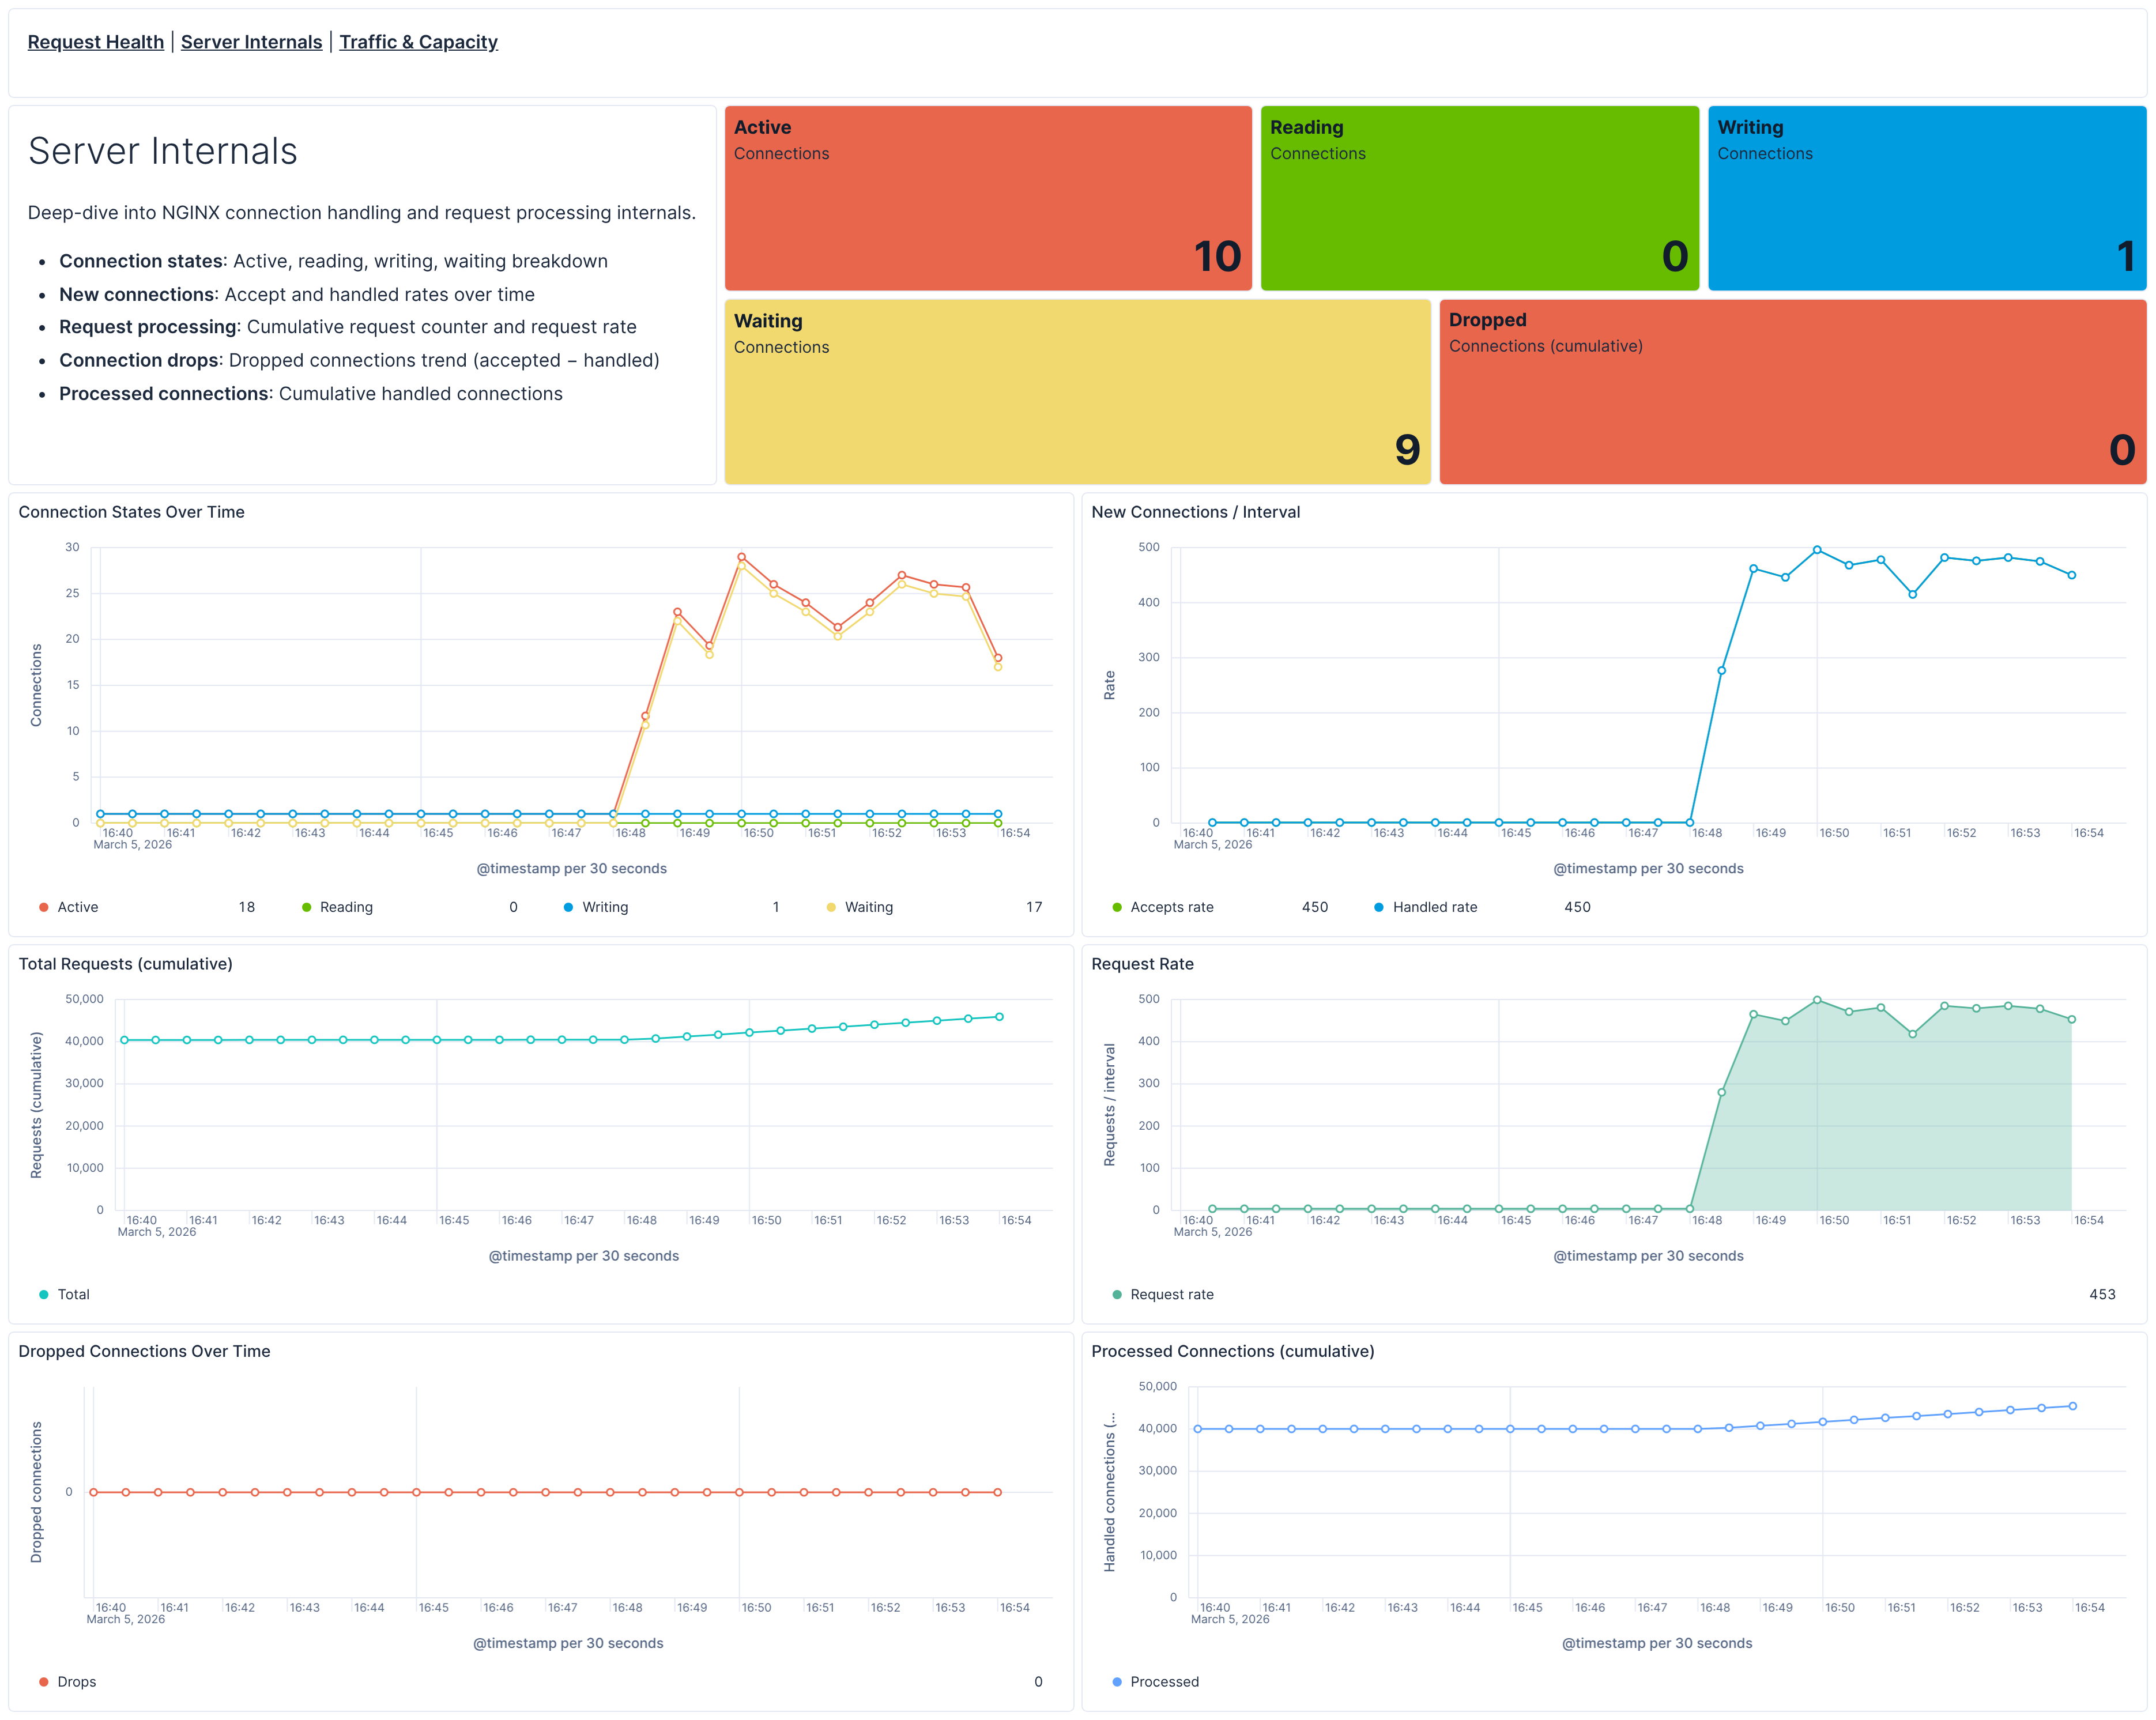Click the Total Requests (cumulative) panel title
The image size is (2156, 1720).
pyautogui.click(x=125, y=964)
